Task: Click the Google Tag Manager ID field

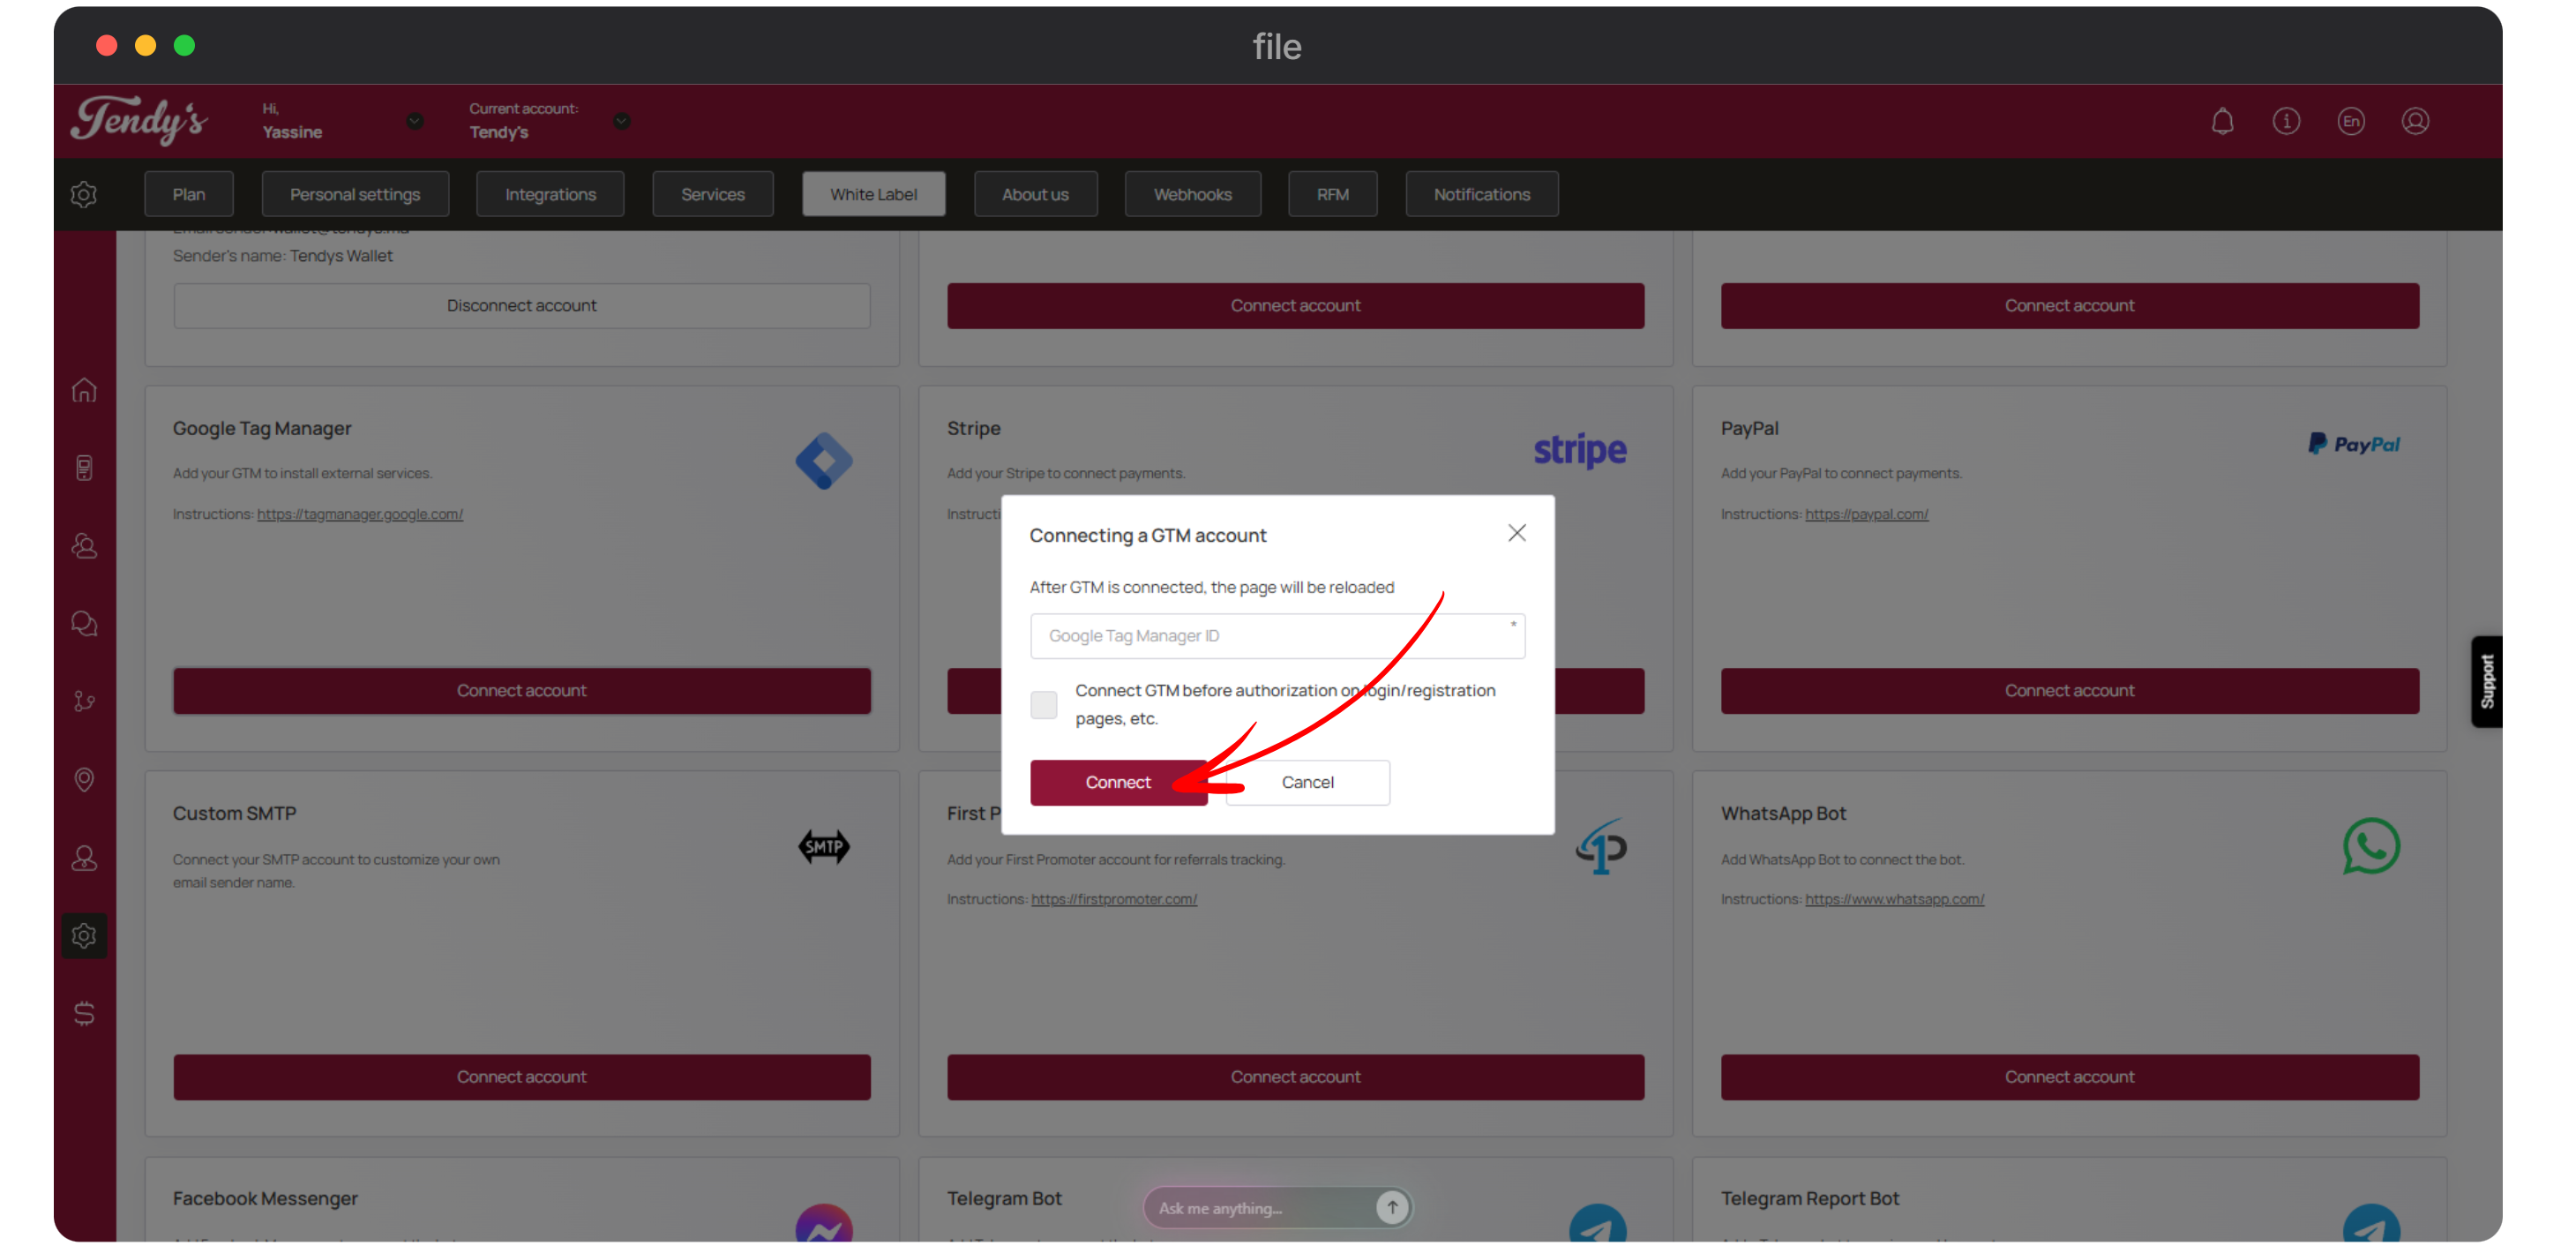Action: click(x=1277, y=636)
